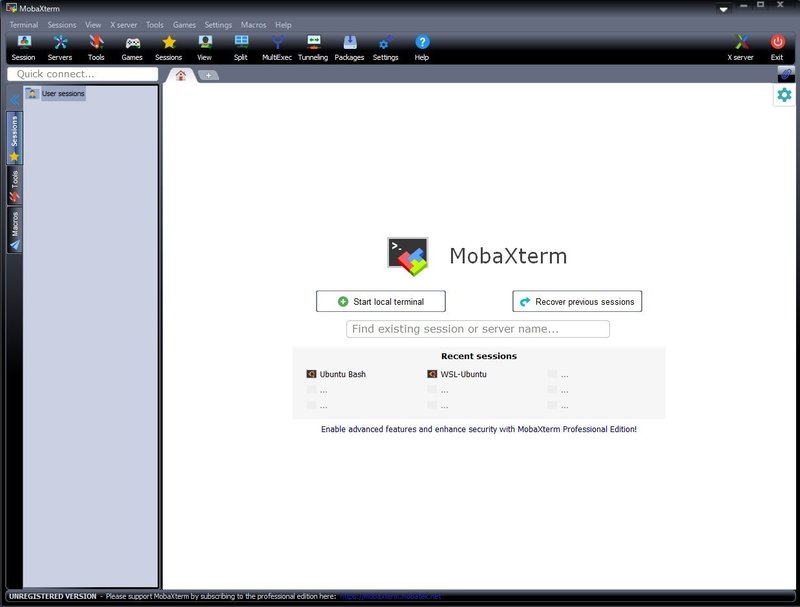This screenshot has height=607, width=800.
Task: Open a new tab with the plus tab
Action: click(208, 75)
